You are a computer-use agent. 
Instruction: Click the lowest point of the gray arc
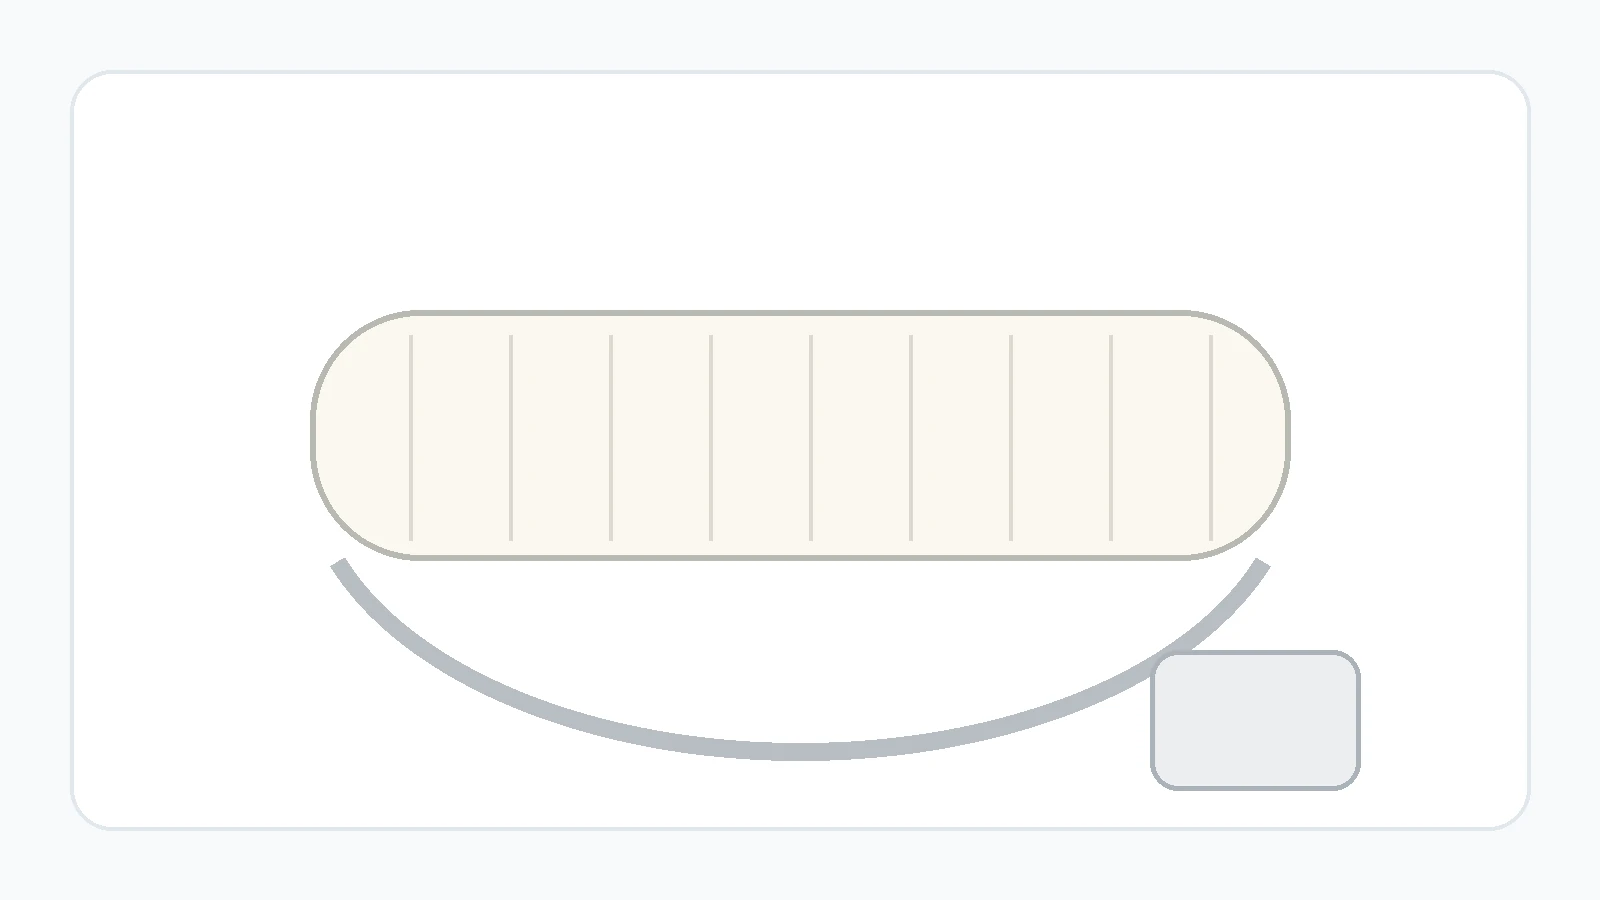[x=800, y=752]
